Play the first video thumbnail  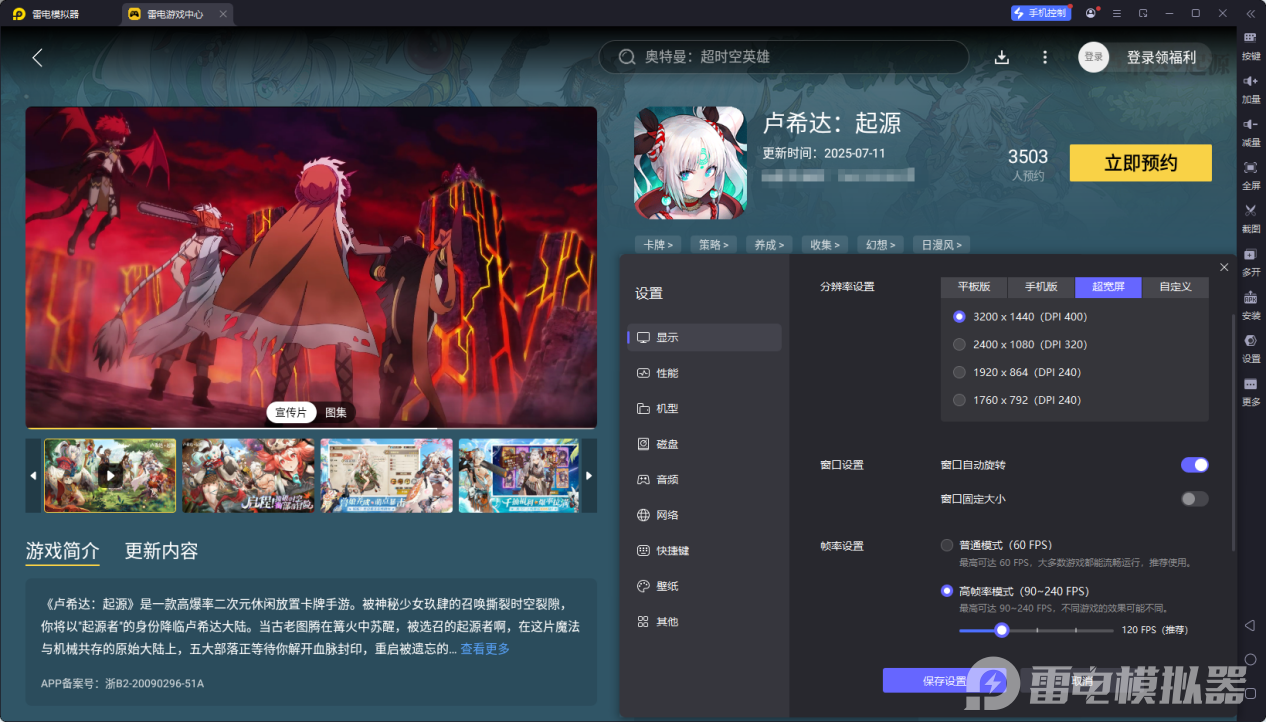click(110, 476)
